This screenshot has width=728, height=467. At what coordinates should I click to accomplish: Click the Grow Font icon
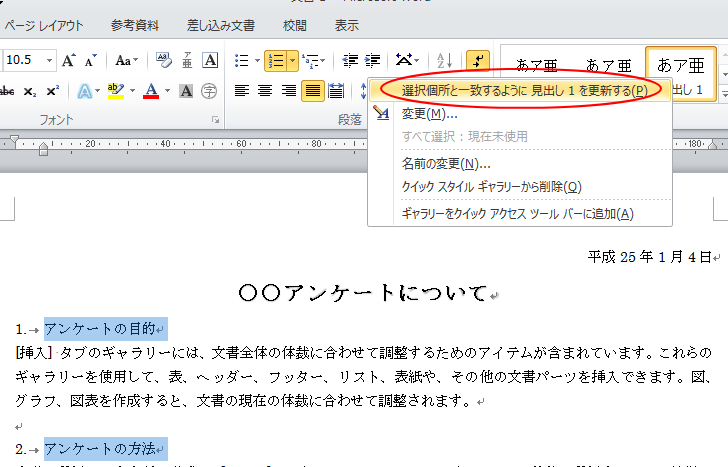pos(69,60)
